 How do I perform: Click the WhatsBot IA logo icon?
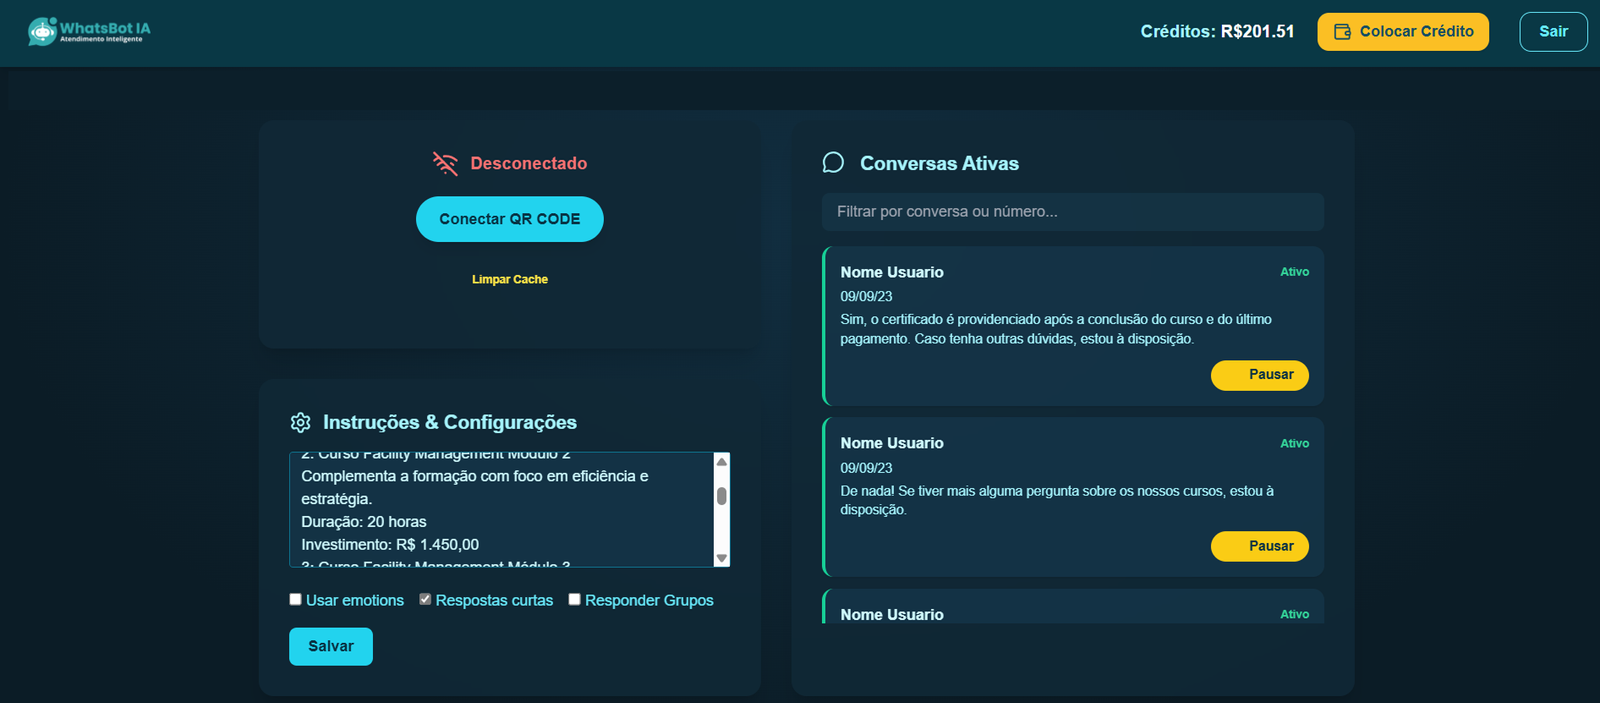42,32
